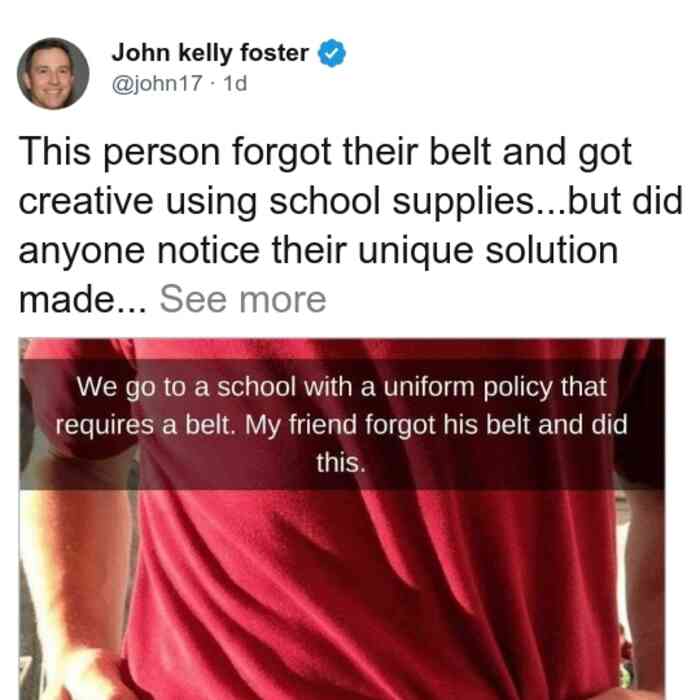Click tweet line starting 'This person forgot'
This screenshot has height=700, width=700.
(325, 152)
